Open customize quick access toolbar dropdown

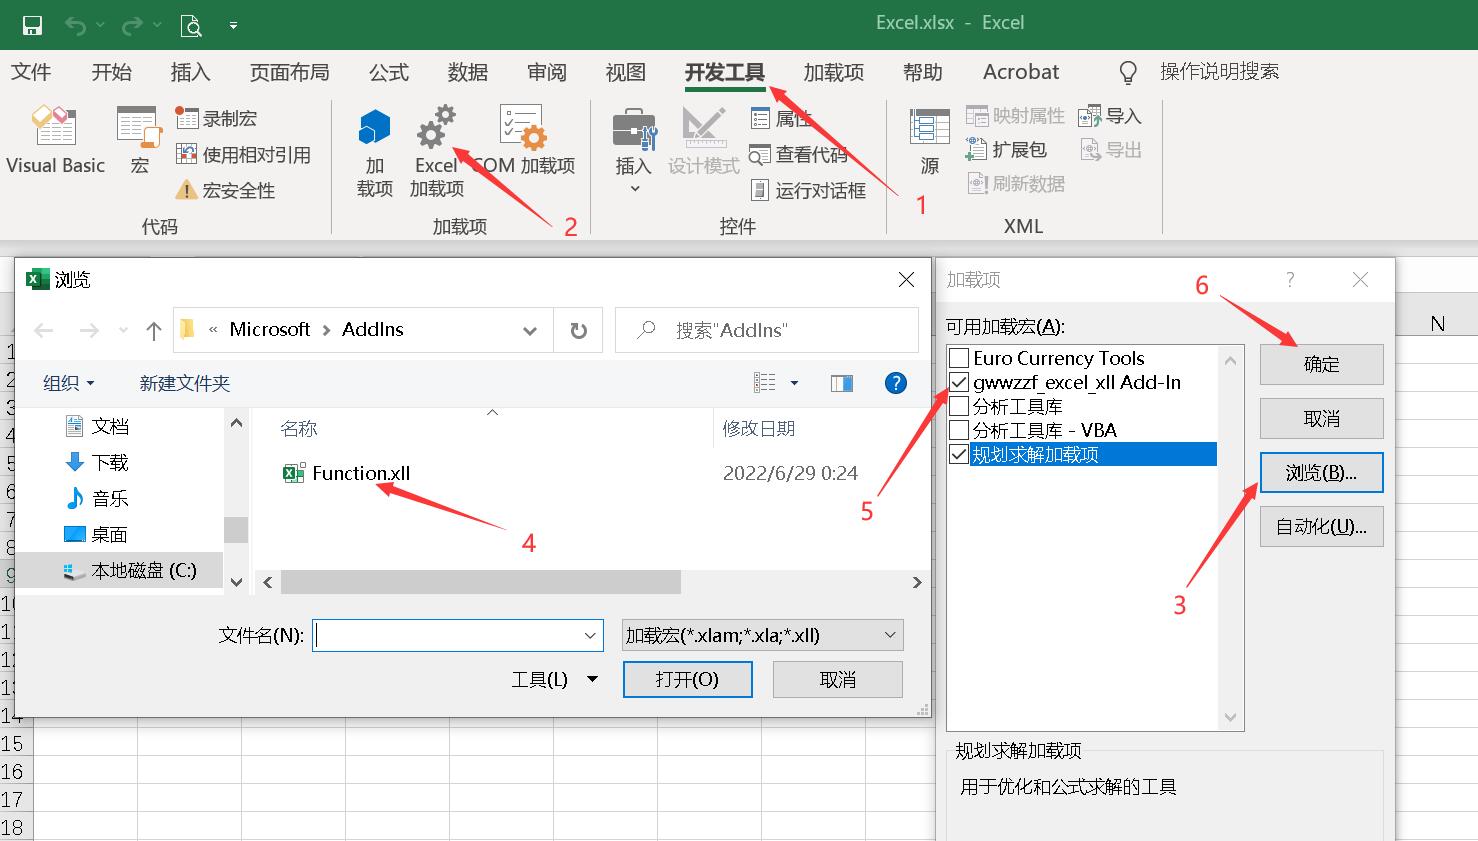point(233,26)
